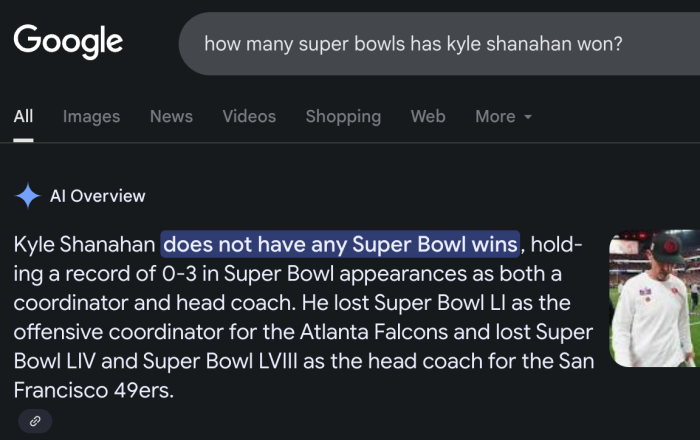The height and width of the screenshot is (440, 700).
Task: Click the AI Overview sparkle icon
Action: coord(27,196)
